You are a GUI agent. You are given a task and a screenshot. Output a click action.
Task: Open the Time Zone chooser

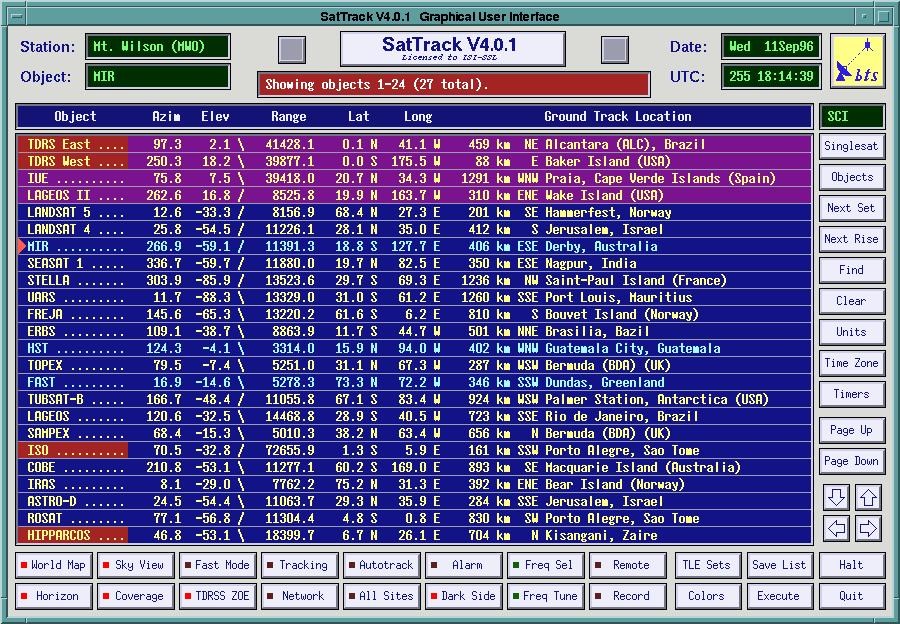click(851, 363)
